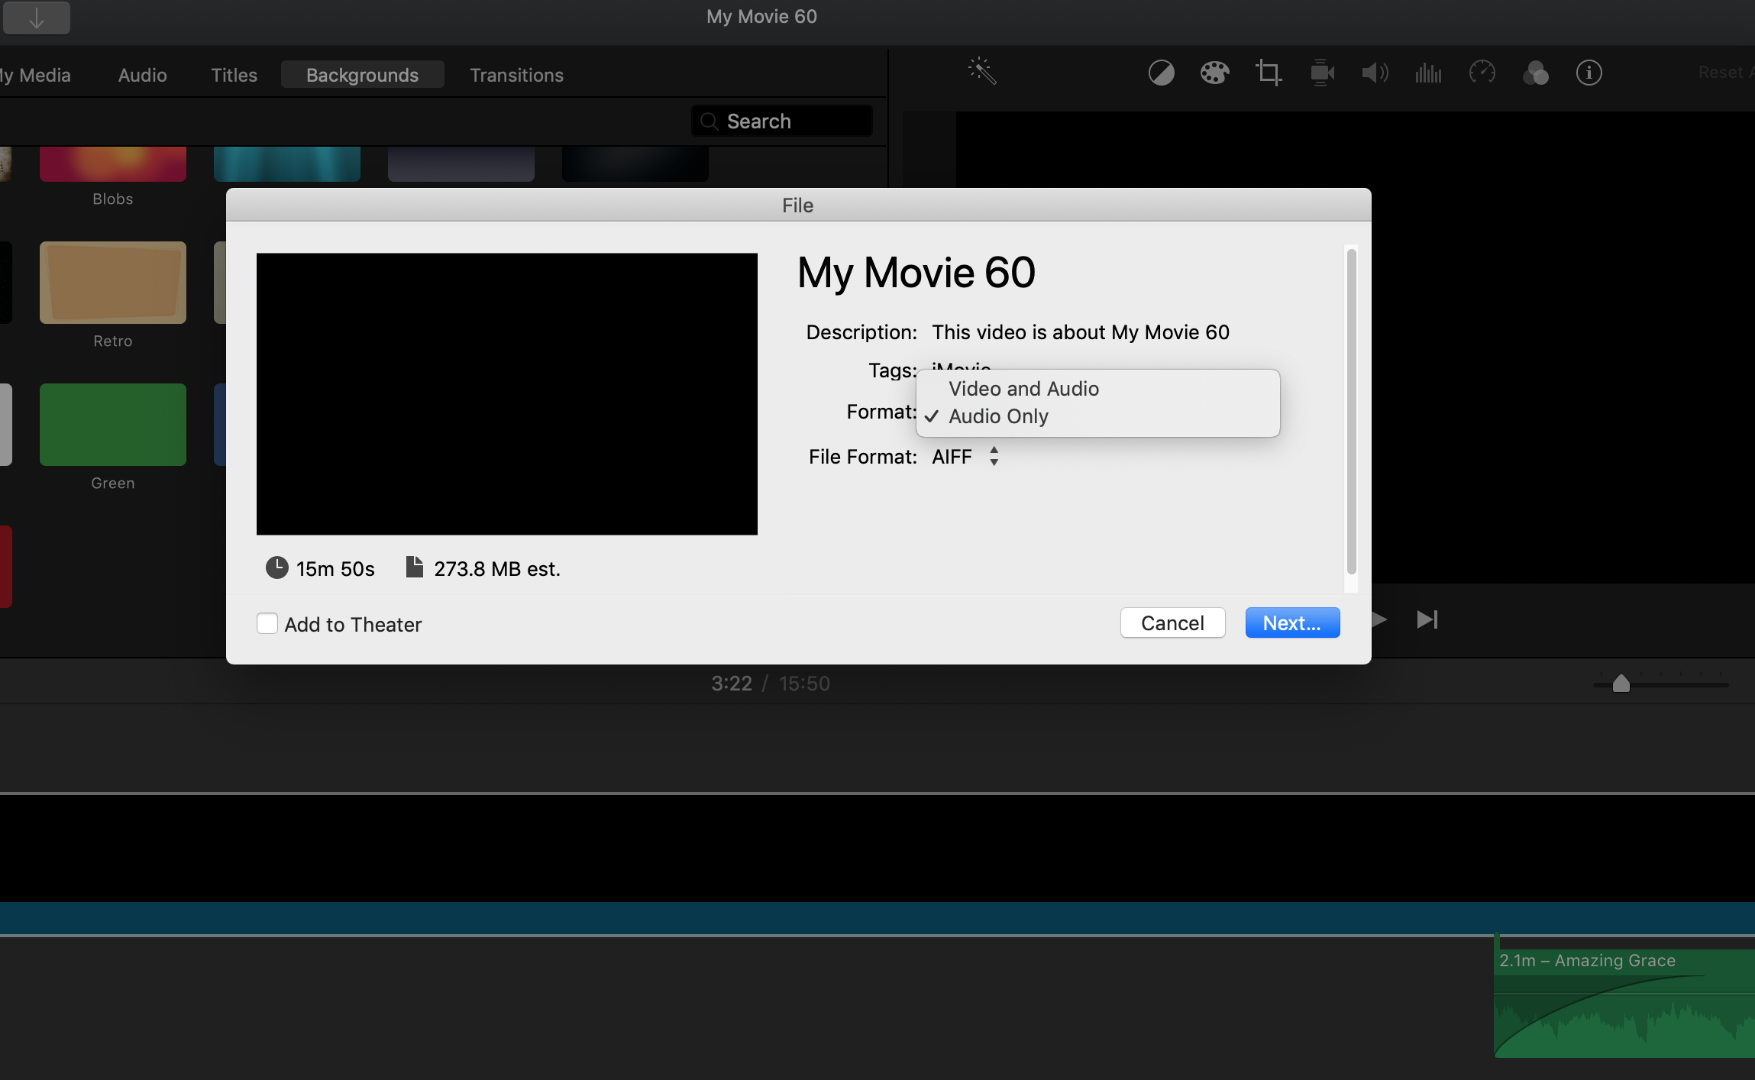Click the magic wand auto-enhance icon

pos(982,71)
